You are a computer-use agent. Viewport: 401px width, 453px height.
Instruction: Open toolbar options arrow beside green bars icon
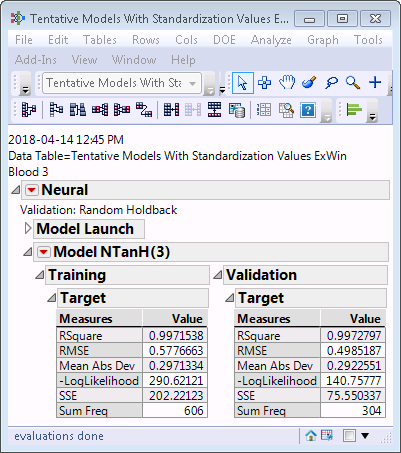373,111
